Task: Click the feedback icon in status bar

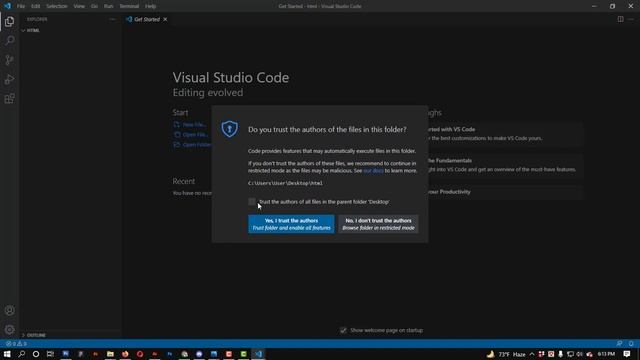Action: (x=619, y=344)
